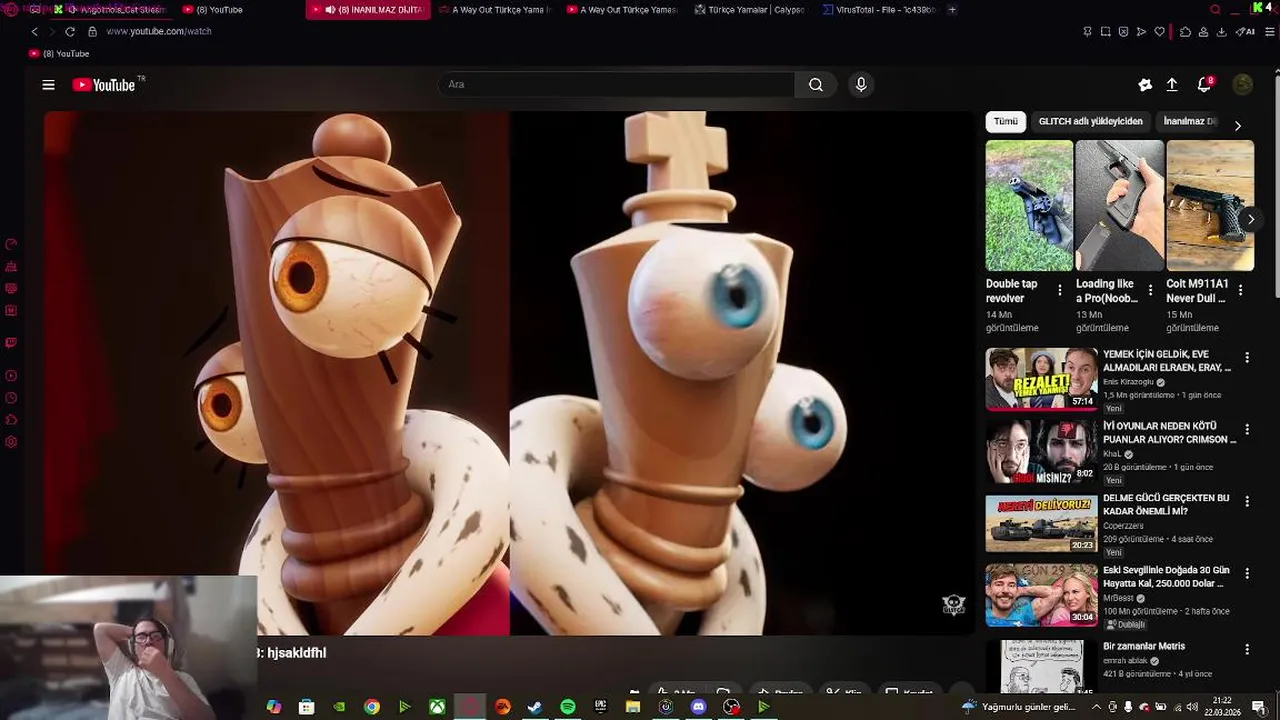This screenshot has width=1280, height=720.
Task: Click the upload arrow icon
Action: [x=1172, y=85]
